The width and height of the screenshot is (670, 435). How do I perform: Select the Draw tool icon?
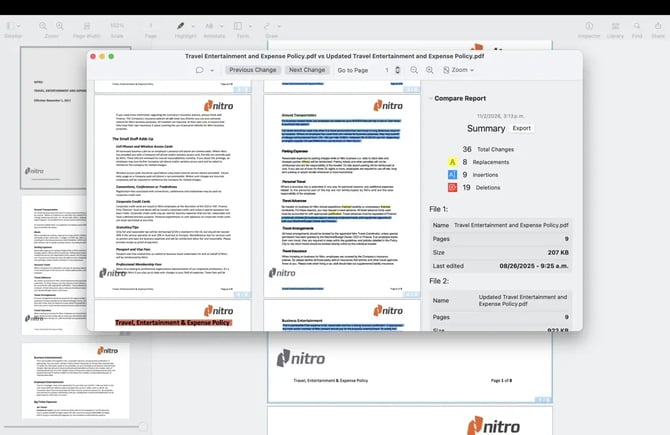[x=267, y=26]
